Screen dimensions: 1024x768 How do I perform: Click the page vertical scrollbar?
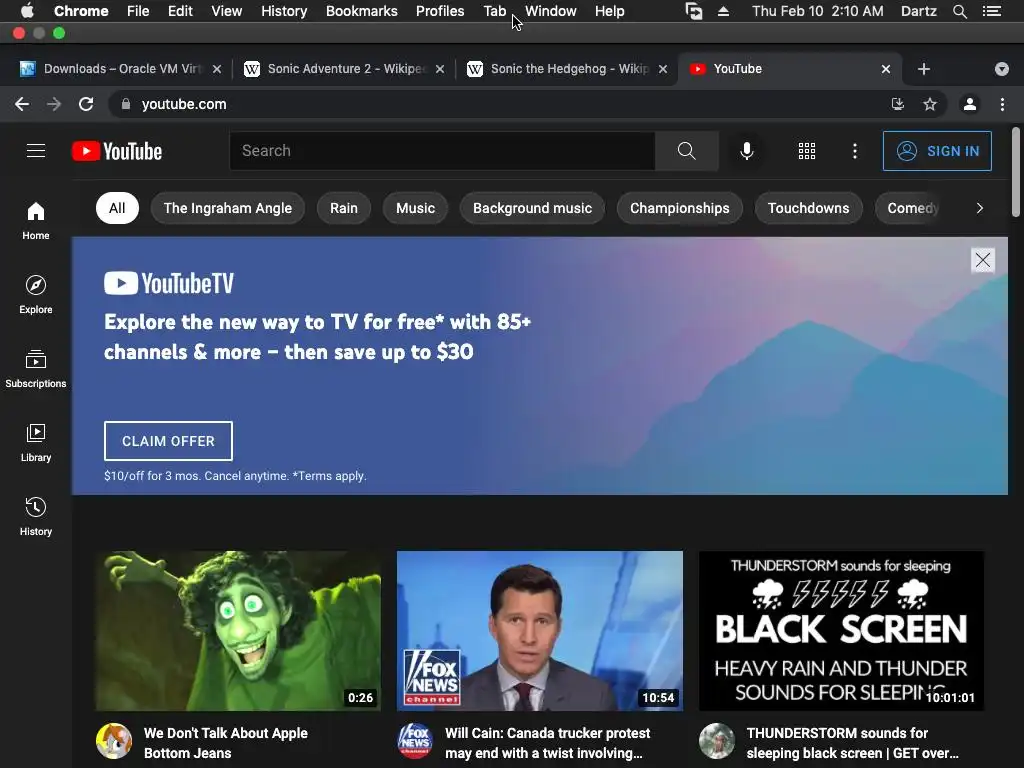(x=1016, y=172)
